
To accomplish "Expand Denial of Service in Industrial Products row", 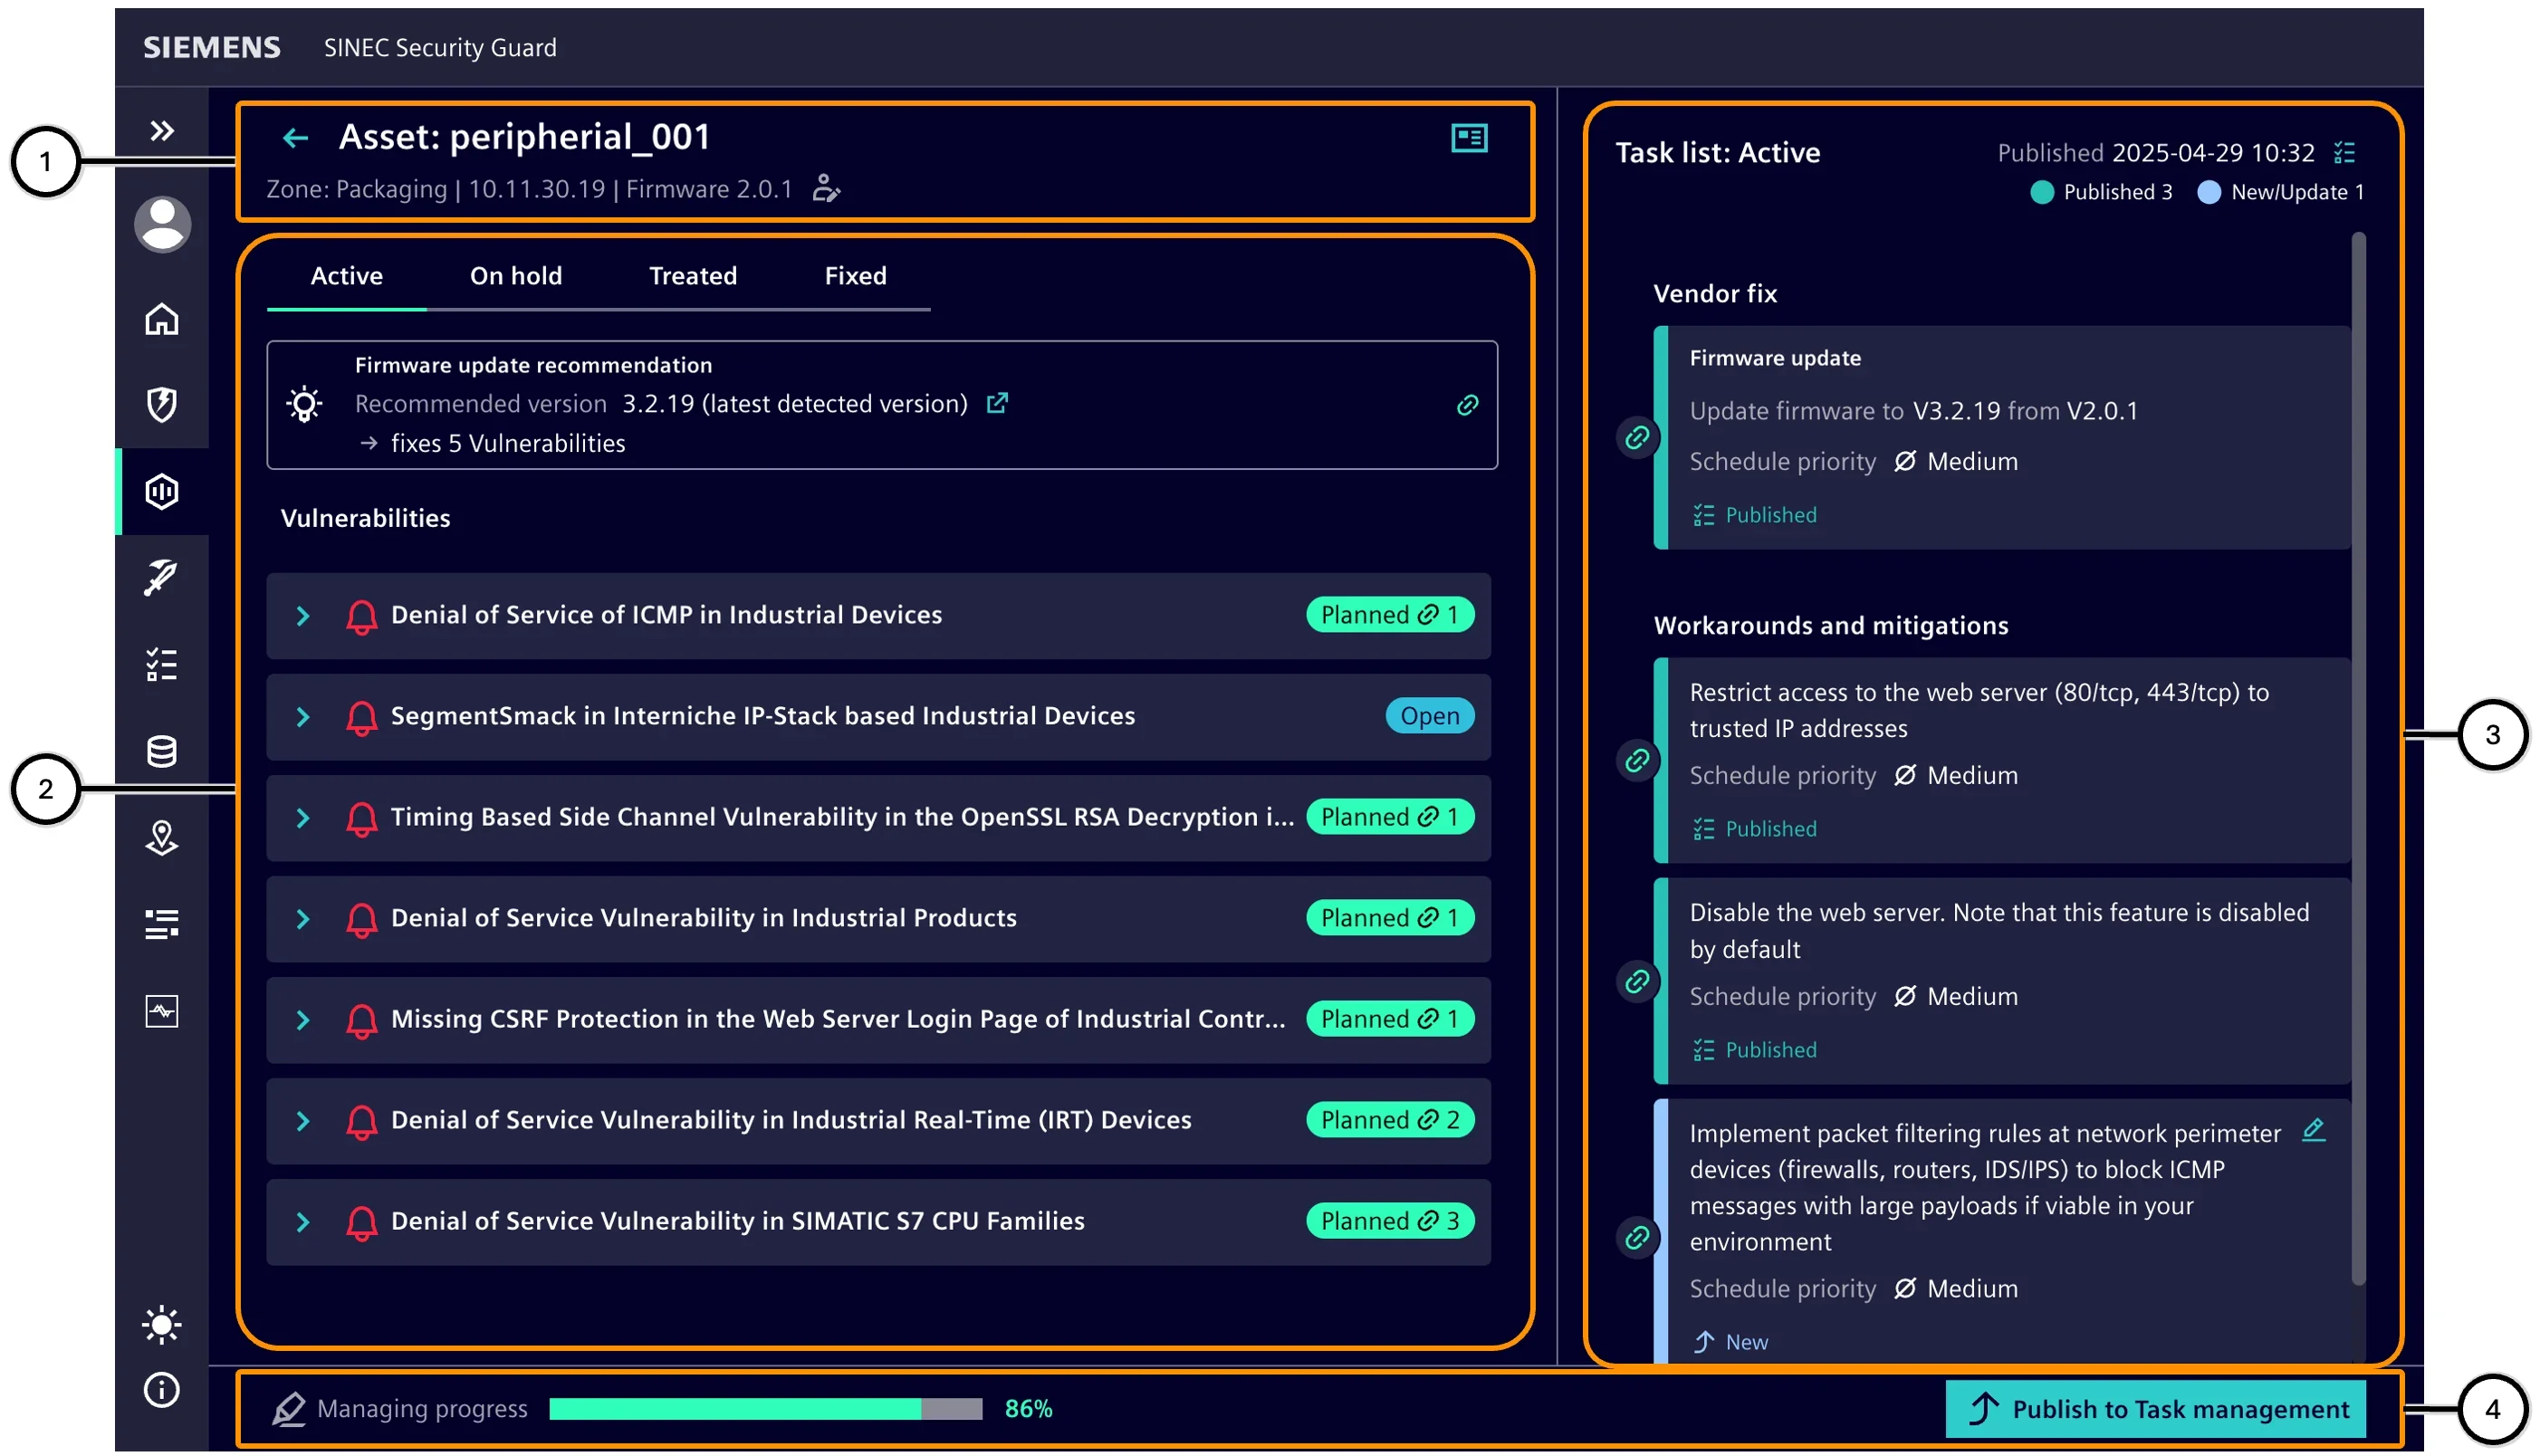I will click(x=302, y=919).
